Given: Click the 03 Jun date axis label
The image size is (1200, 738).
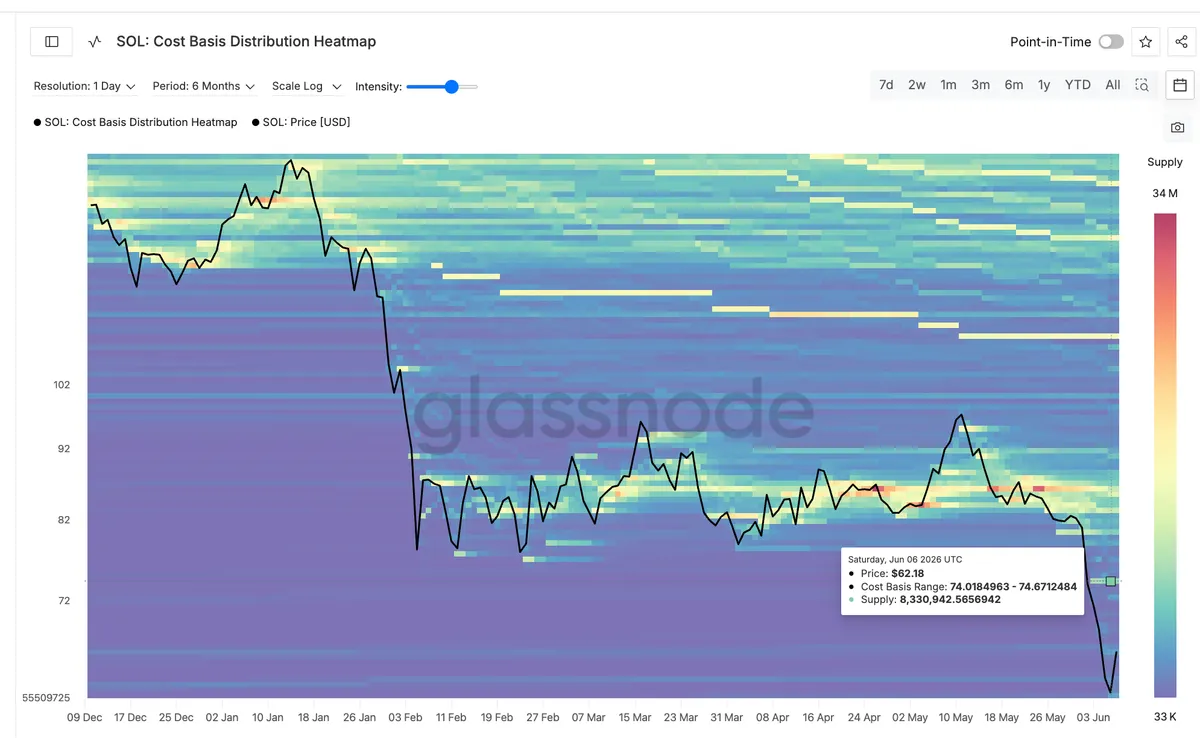Looking at the screenshot, I should pyautogui.click(x=1093, y=717).
